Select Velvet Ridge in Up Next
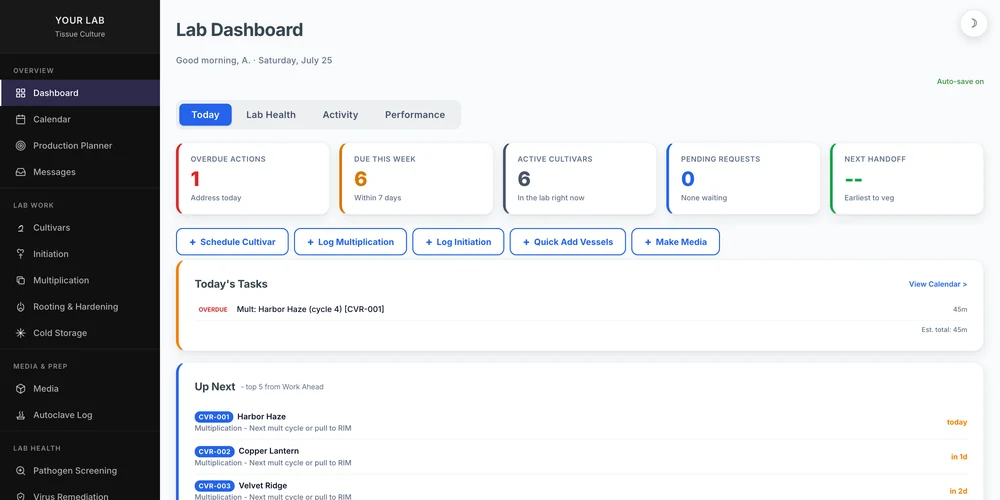Image resolution: width=1000 pixels, height=500 pixels. coord(263,485)
